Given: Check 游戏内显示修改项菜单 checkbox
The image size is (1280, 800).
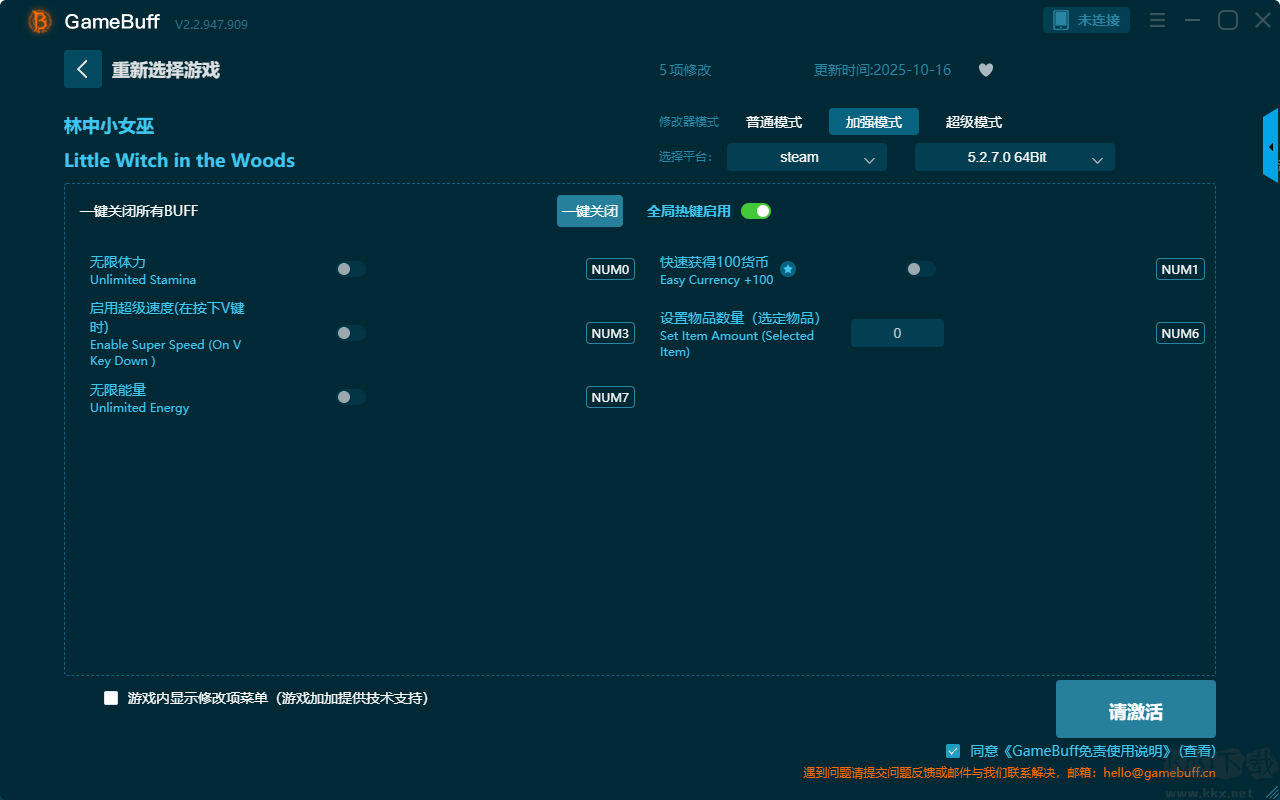Looking at the screenshot, I should pos(111,698).
